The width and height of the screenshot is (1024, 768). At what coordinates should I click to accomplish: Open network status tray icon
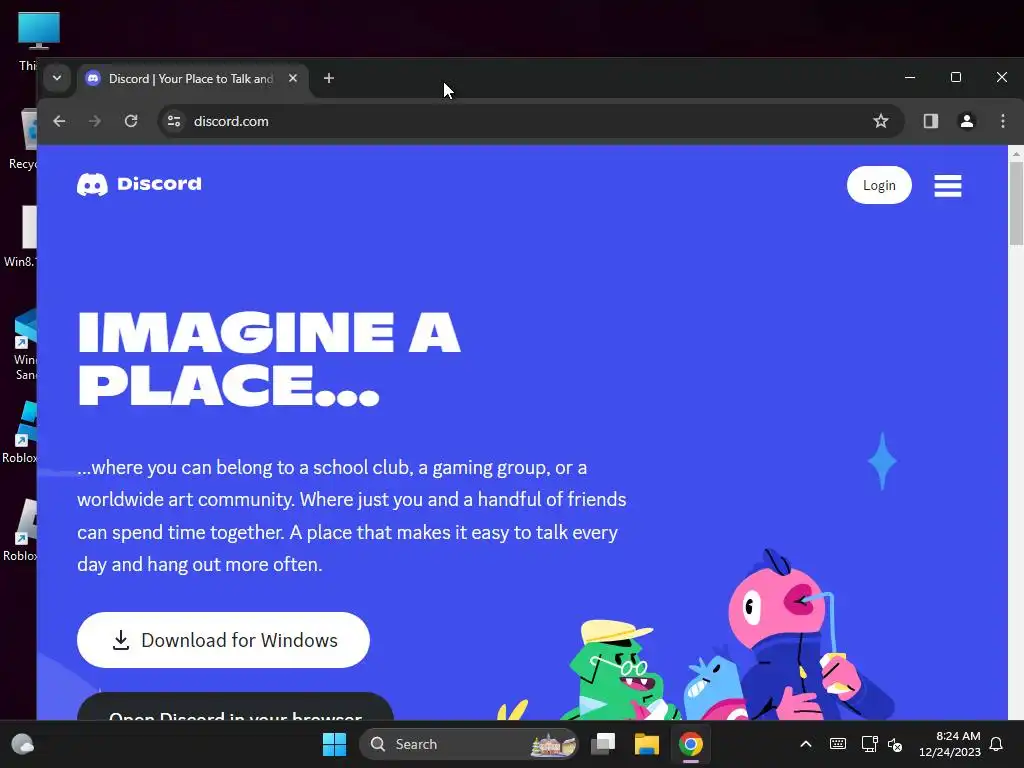tap(869, 744)
